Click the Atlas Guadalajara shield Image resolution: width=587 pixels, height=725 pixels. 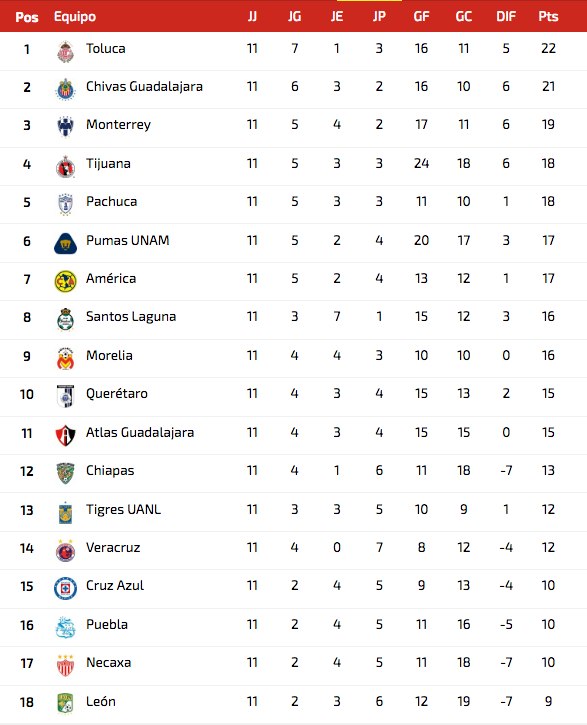click(65, 435)
